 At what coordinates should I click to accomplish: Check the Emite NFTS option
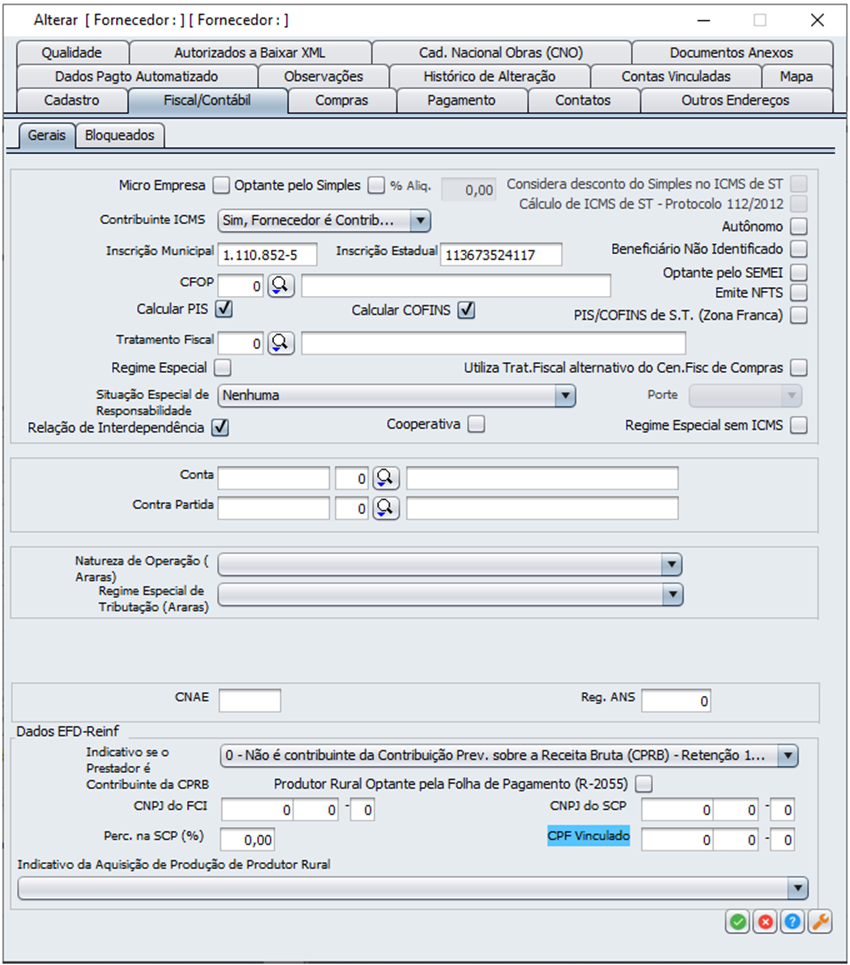[x=799, y=292]
